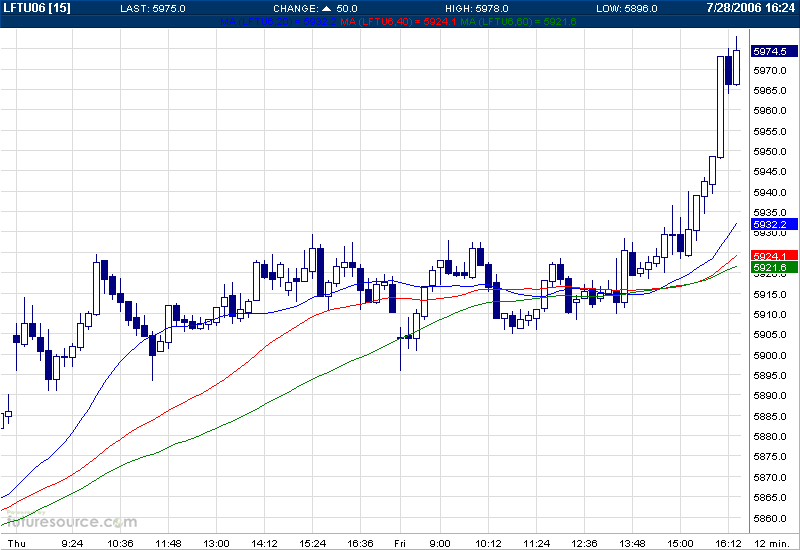Click the 5895.0 price axis label

coord(770,375)
